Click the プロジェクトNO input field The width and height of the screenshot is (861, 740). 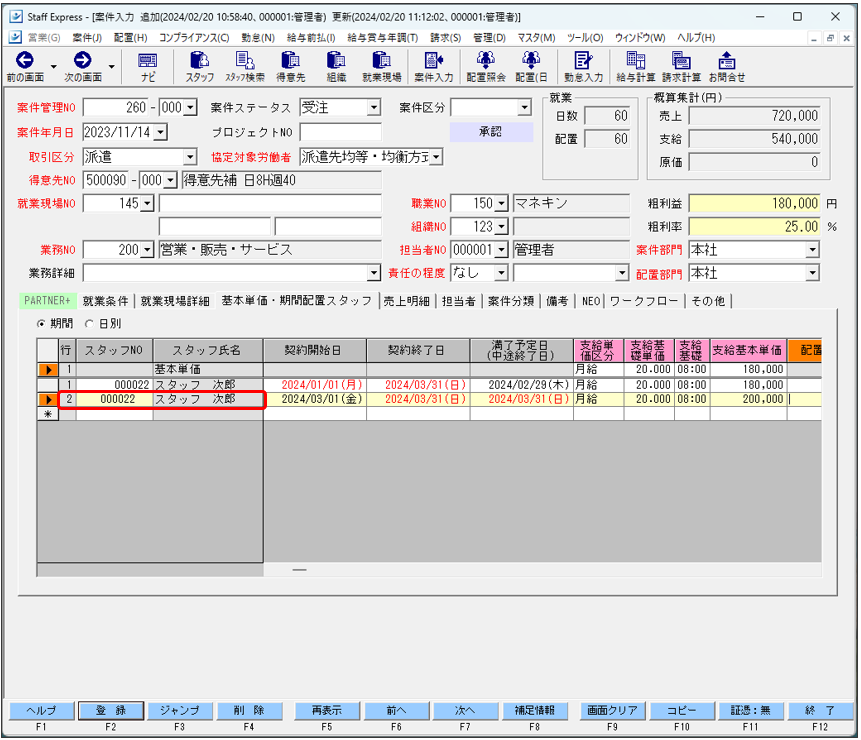coord(340,132)
